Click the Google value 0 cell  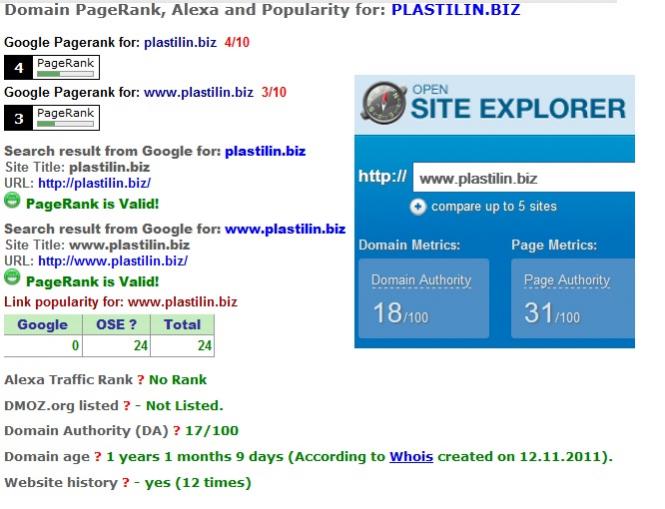43,346
